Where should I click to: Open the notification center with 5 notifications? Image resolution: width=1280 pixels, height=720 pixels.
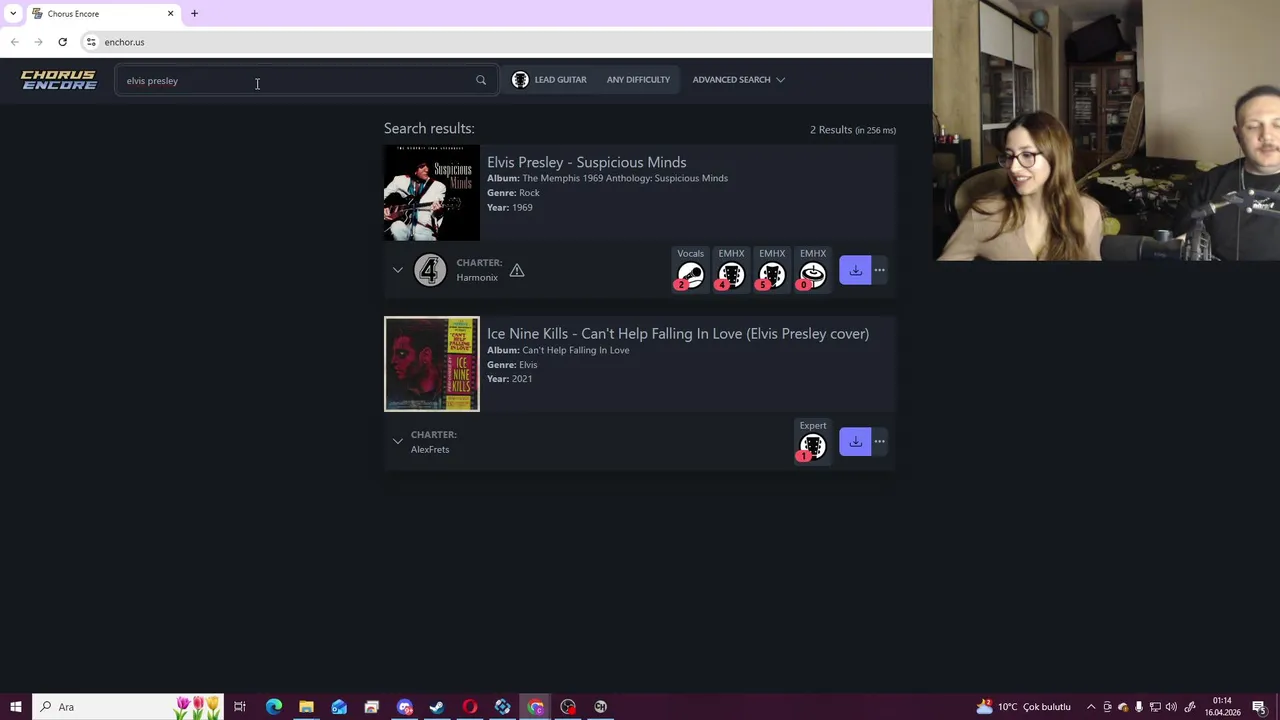(x=1259, y=707)
